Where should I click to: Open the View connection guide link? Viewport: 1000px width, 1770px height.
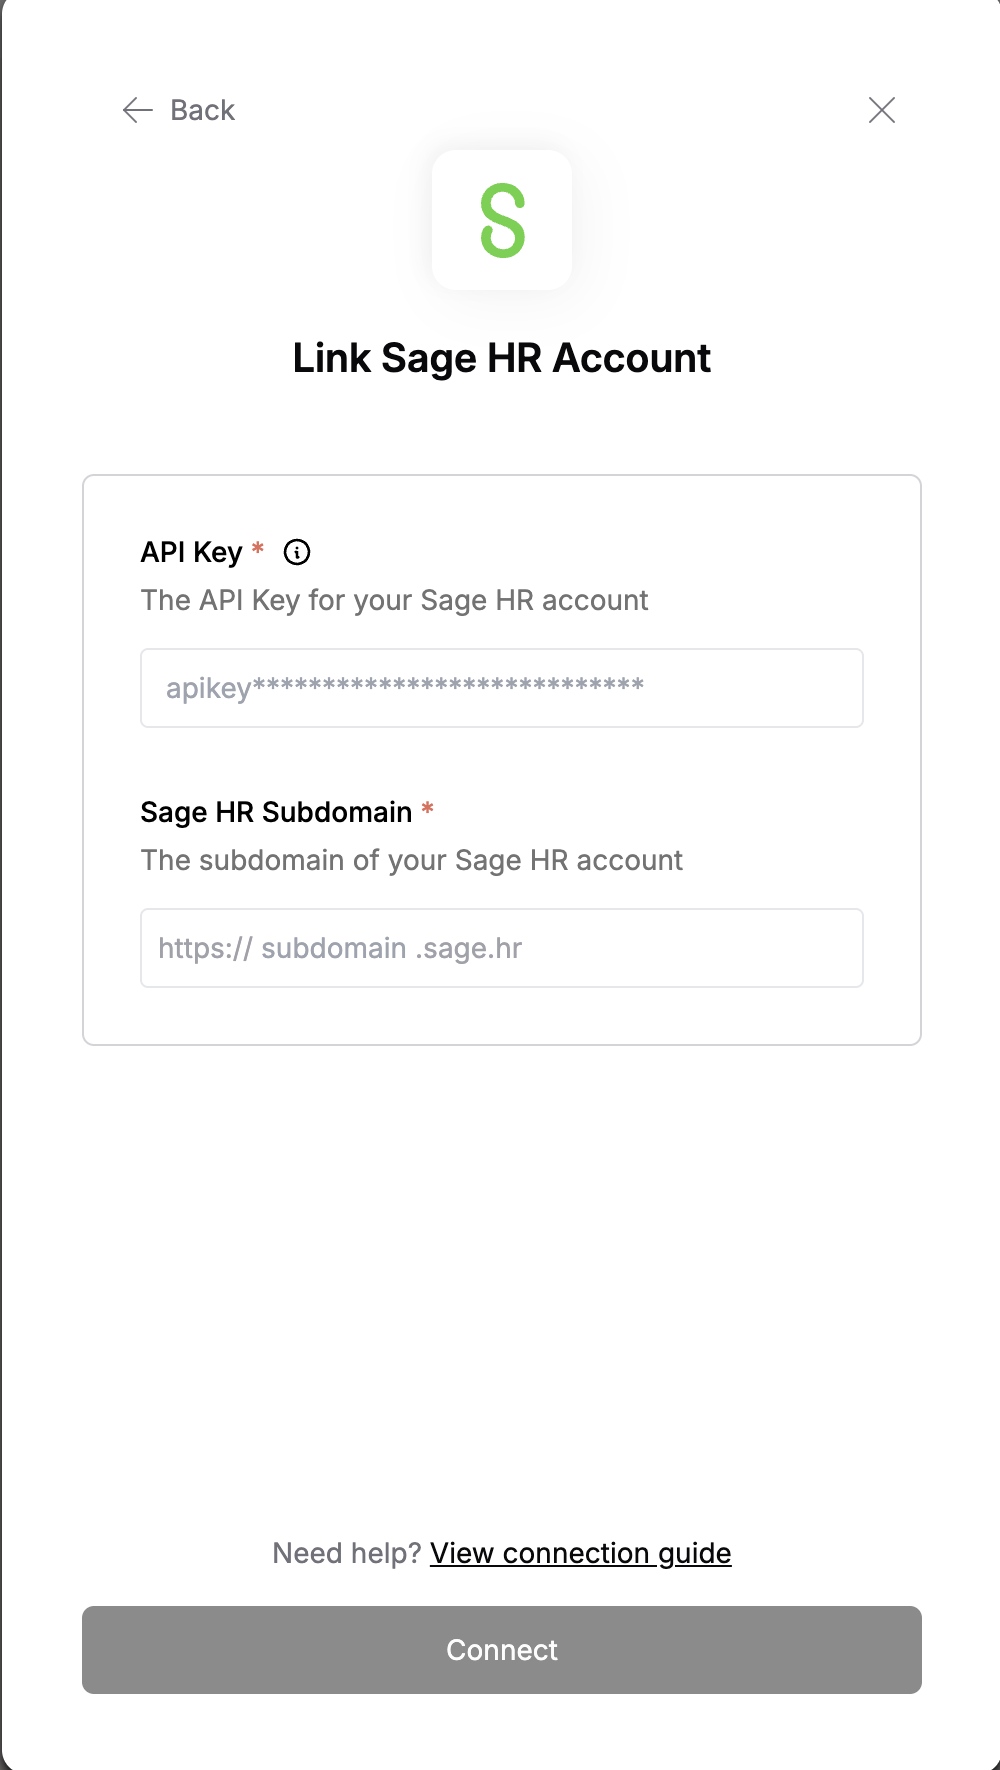click(x=581, y=1553)
